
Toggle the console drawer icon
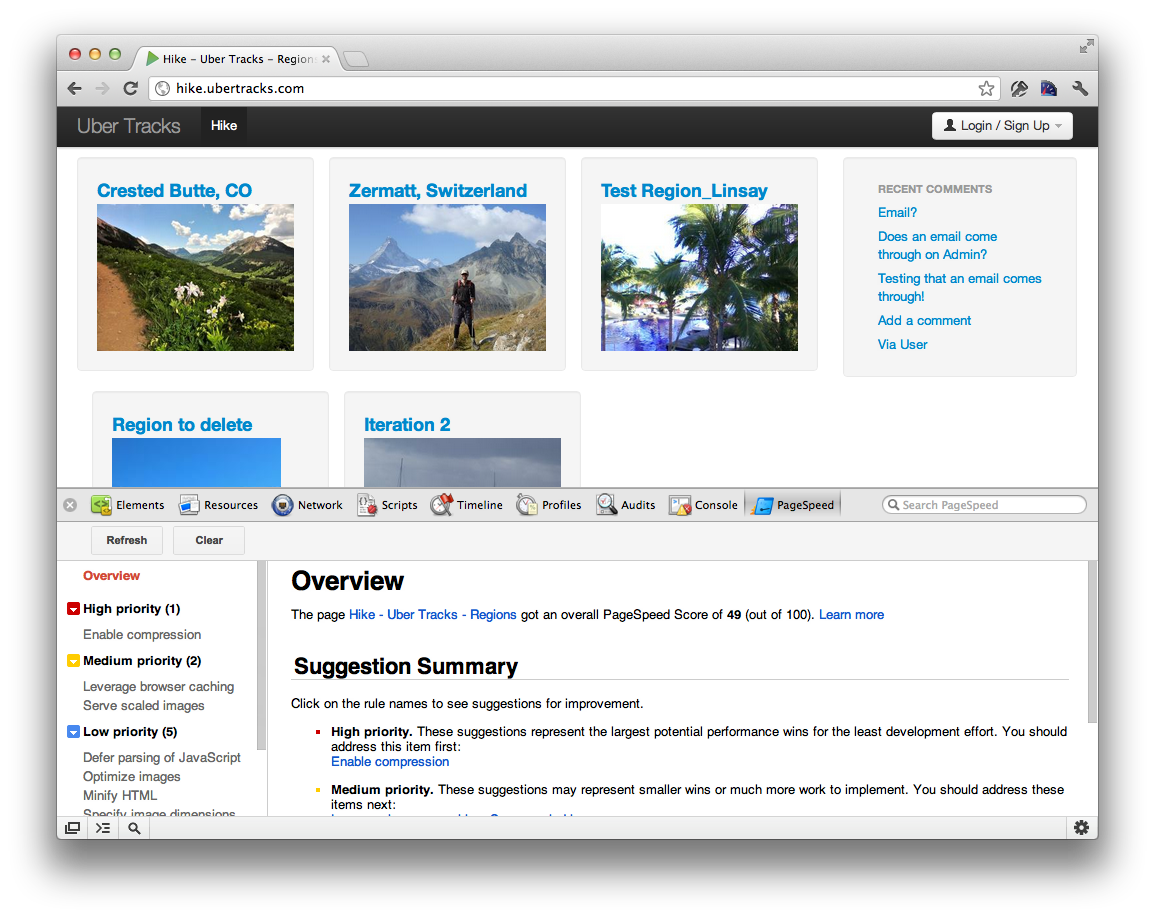coord(103,828)
